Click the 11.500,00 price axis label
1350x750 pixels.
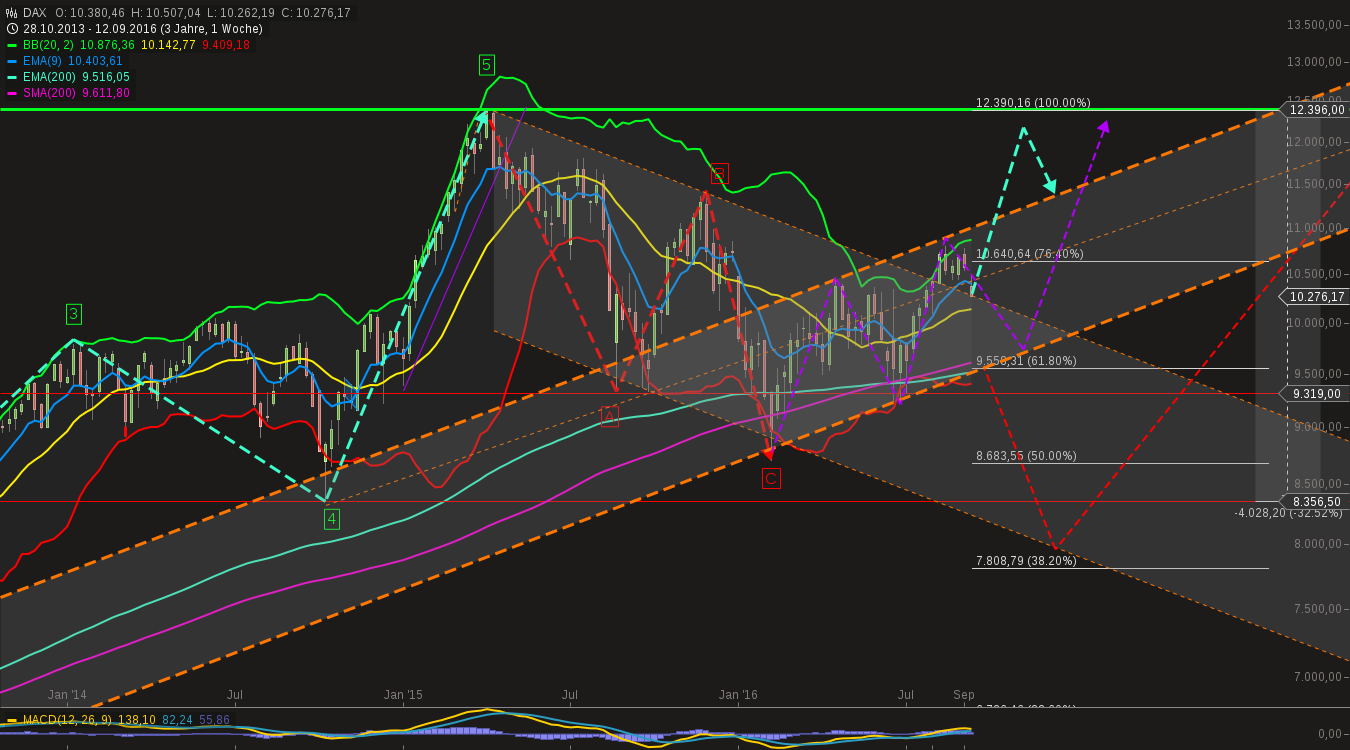1314,185
